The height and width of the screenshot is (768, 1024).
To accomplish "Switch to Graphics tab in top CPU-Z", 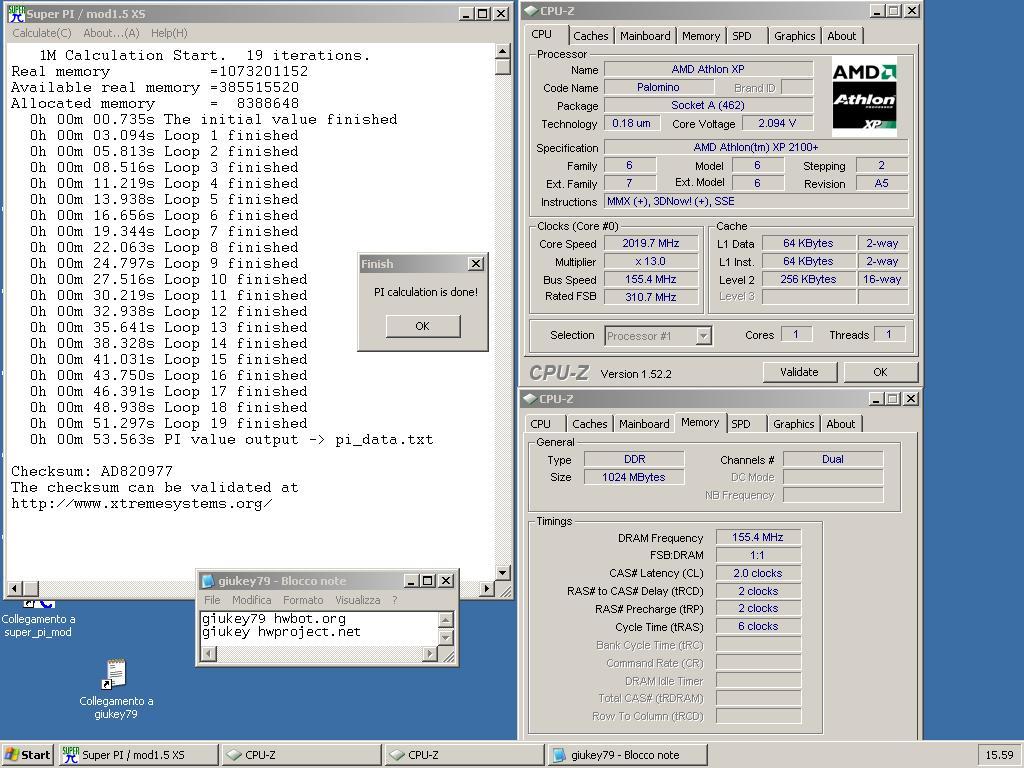I will click(795, 36).
